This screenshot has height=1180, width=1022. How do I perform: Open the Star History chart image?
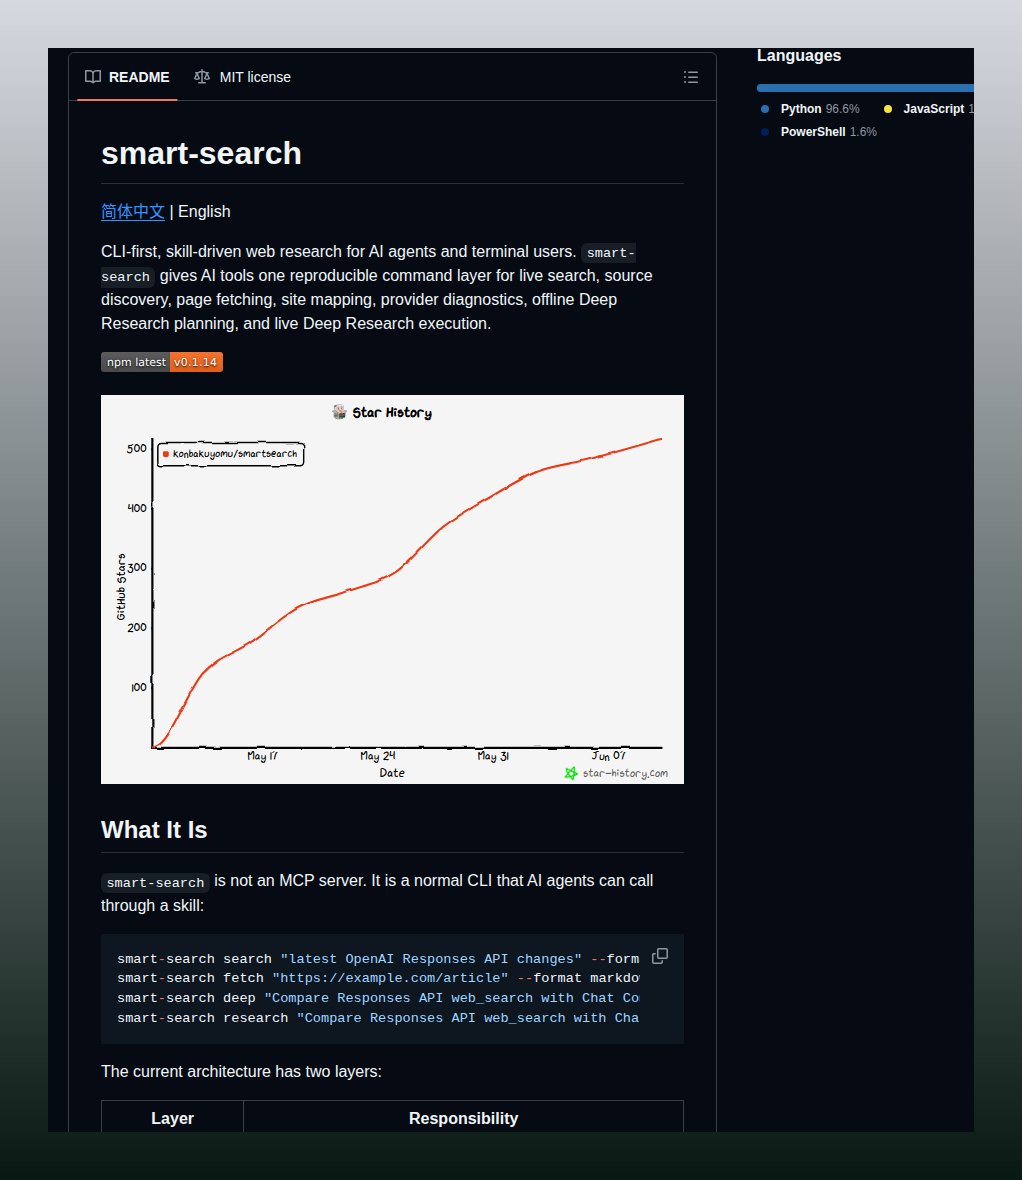pyautogui.click(x=392, y=589)
